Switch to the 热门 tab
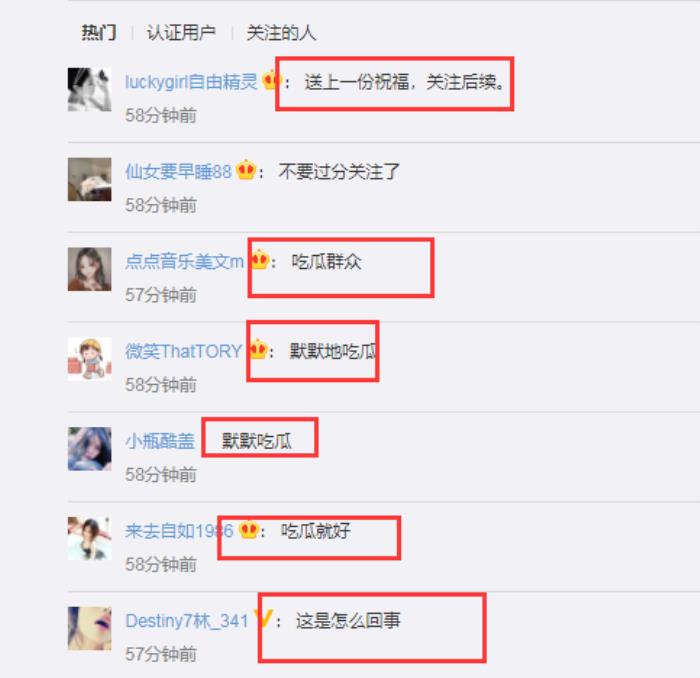Screen dimensions: 700x678 click(x=99, y=33)
